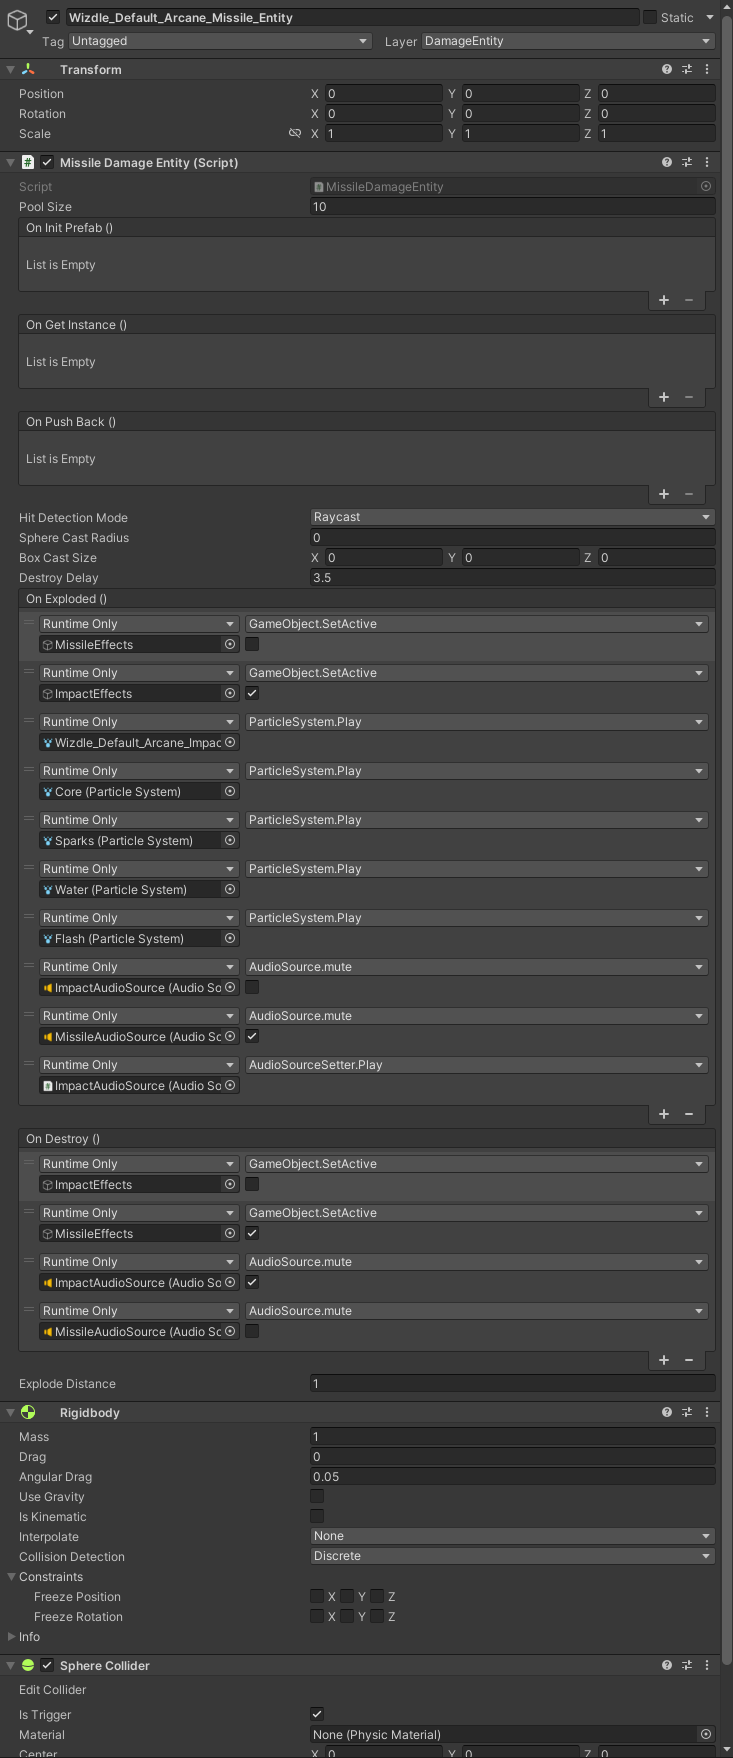Screen dimensions: 733x1758
Task: Open the Transform three-dot options menu
Action: pyautogui.click(x=706, y=69)
